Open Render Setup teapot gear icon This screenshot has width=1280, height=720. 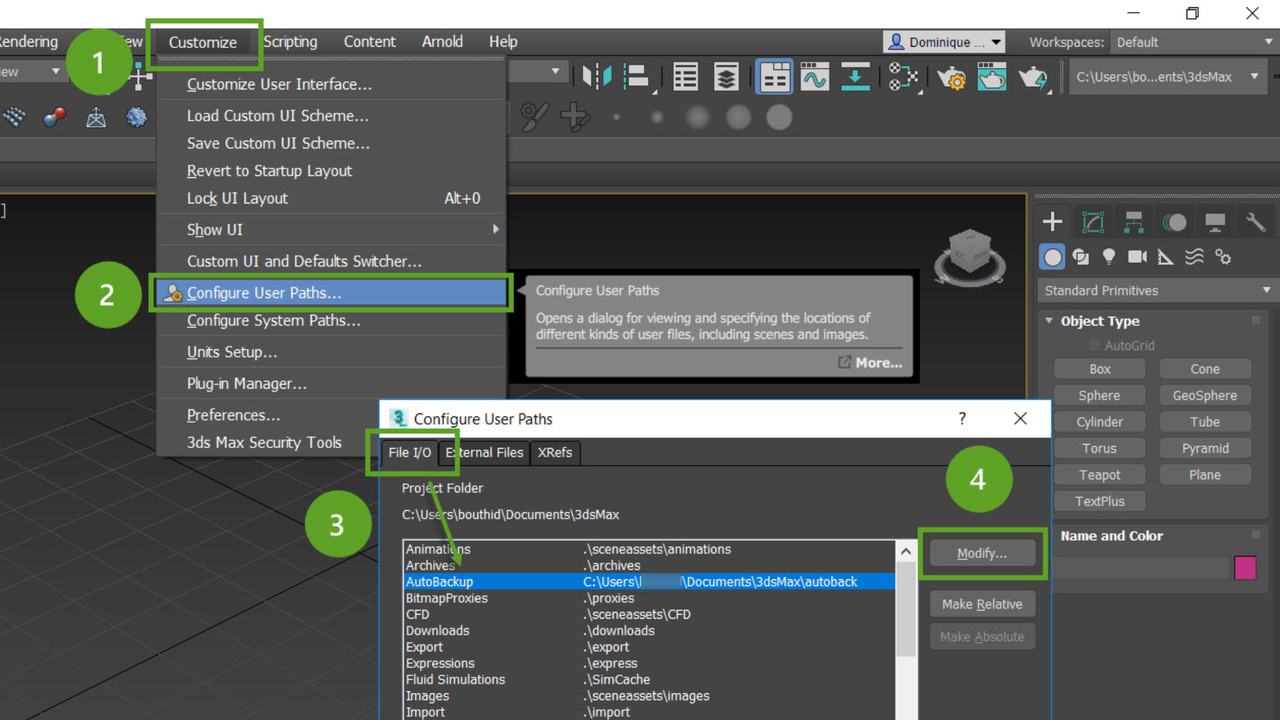tap(951, 77)
